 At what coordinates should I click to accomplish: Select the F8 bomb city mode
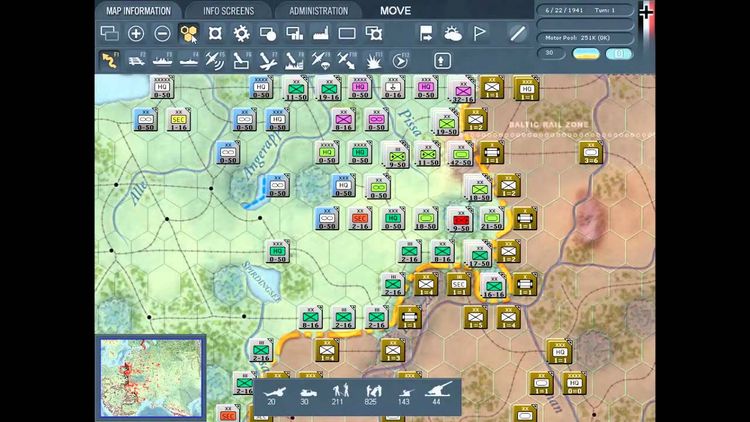pyautogui.click(x=294, y=61)
